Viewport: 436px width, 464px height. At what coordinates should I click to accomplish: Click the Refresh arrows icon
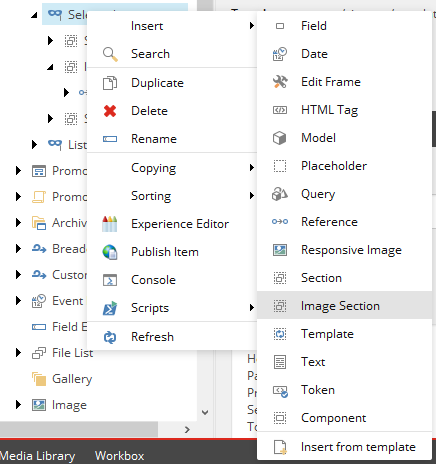click(x=110, y=337)
